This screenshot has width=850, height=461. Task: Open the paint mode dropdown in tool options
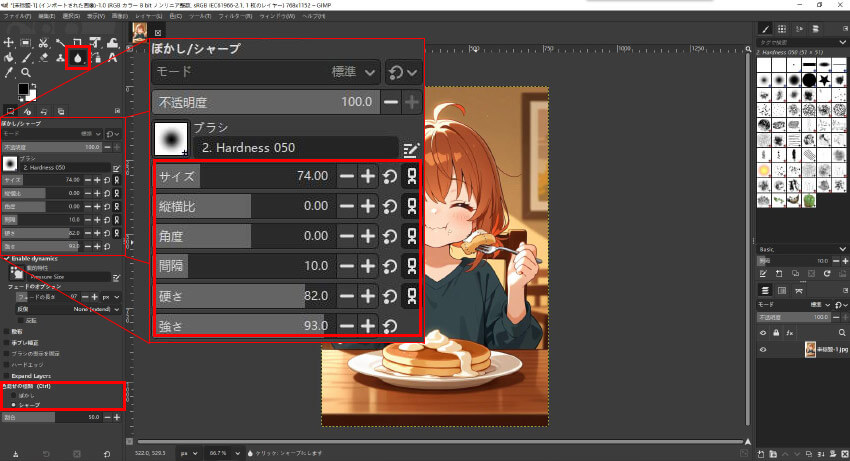51,133
